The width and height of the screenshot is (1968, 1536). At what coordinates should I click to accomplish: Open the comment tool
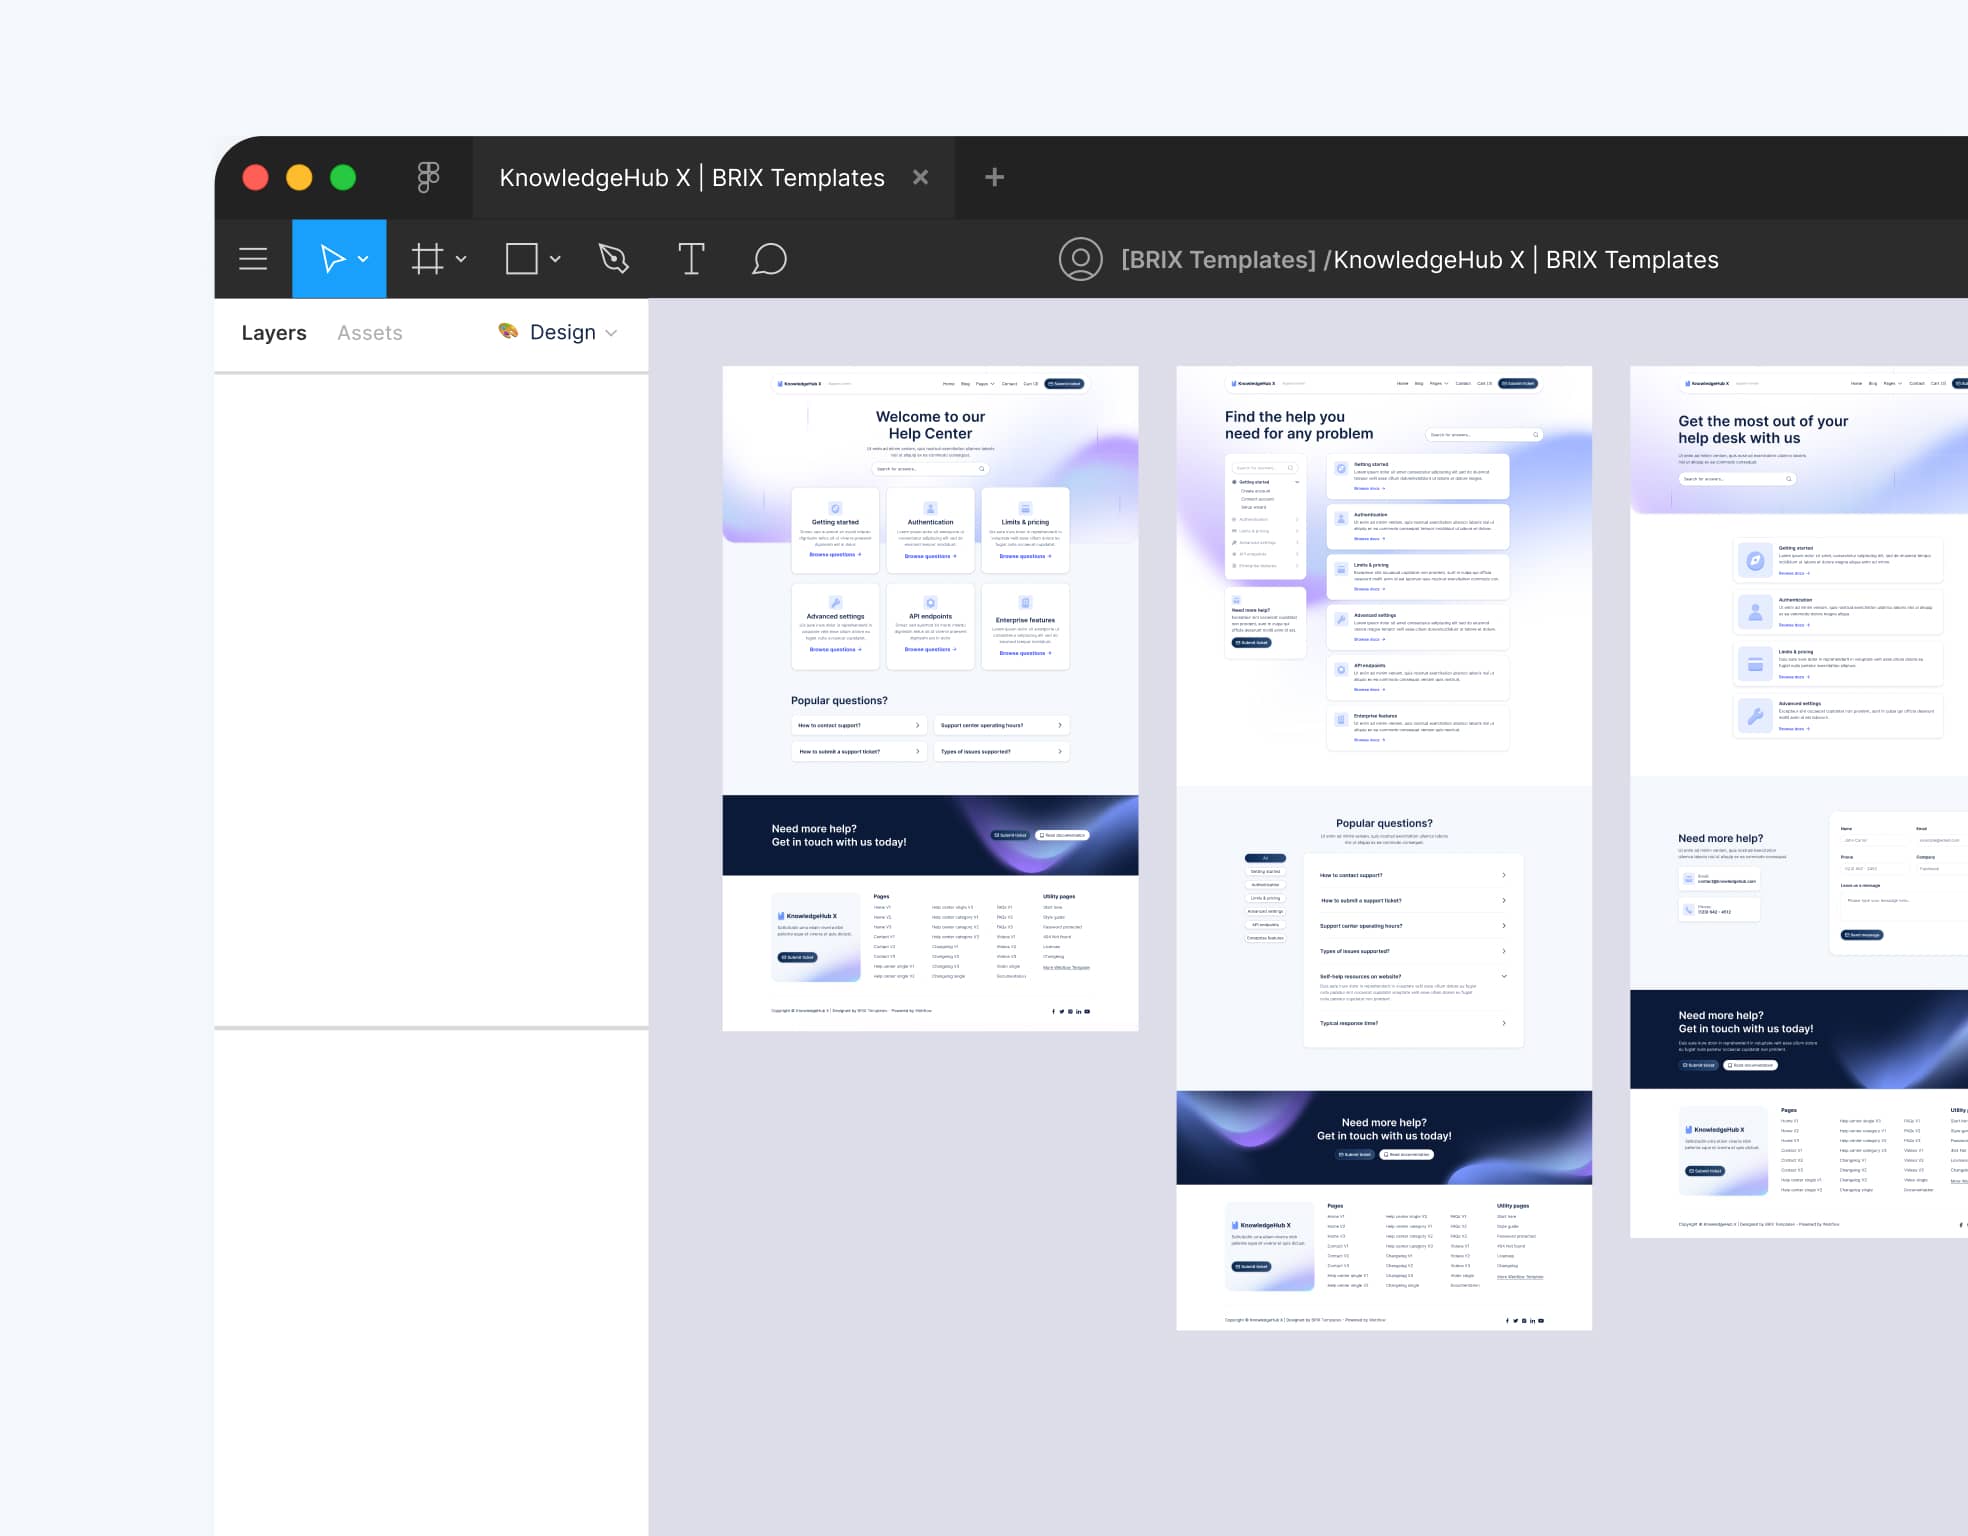[x=769, y=259]
